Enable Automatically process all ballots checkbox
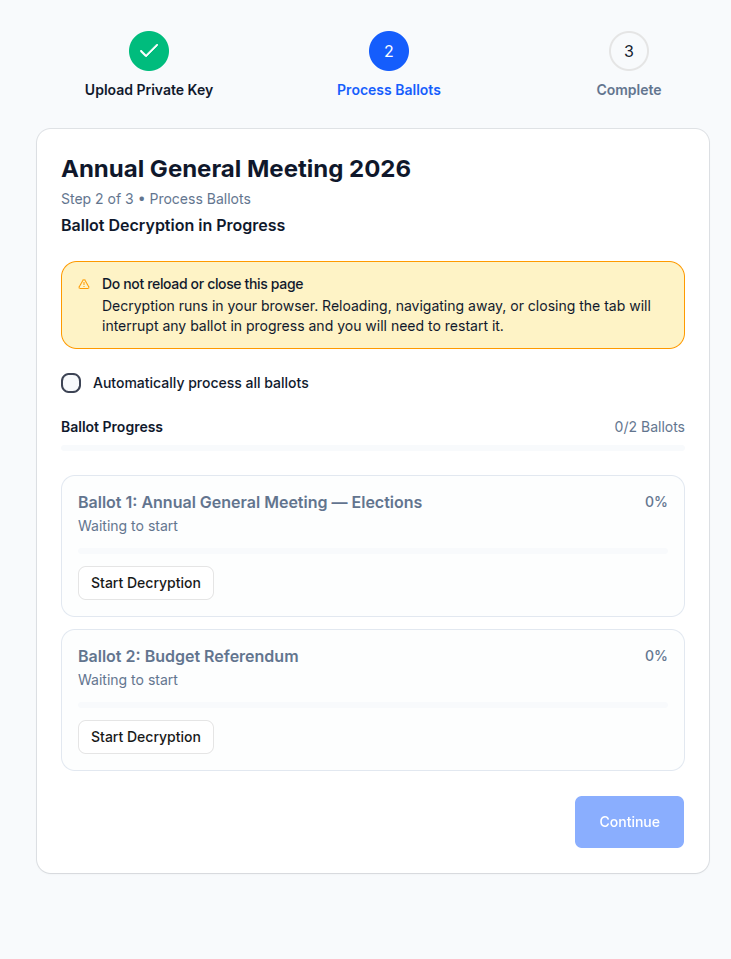The image size is (731, 959). [x=71, y=383]
